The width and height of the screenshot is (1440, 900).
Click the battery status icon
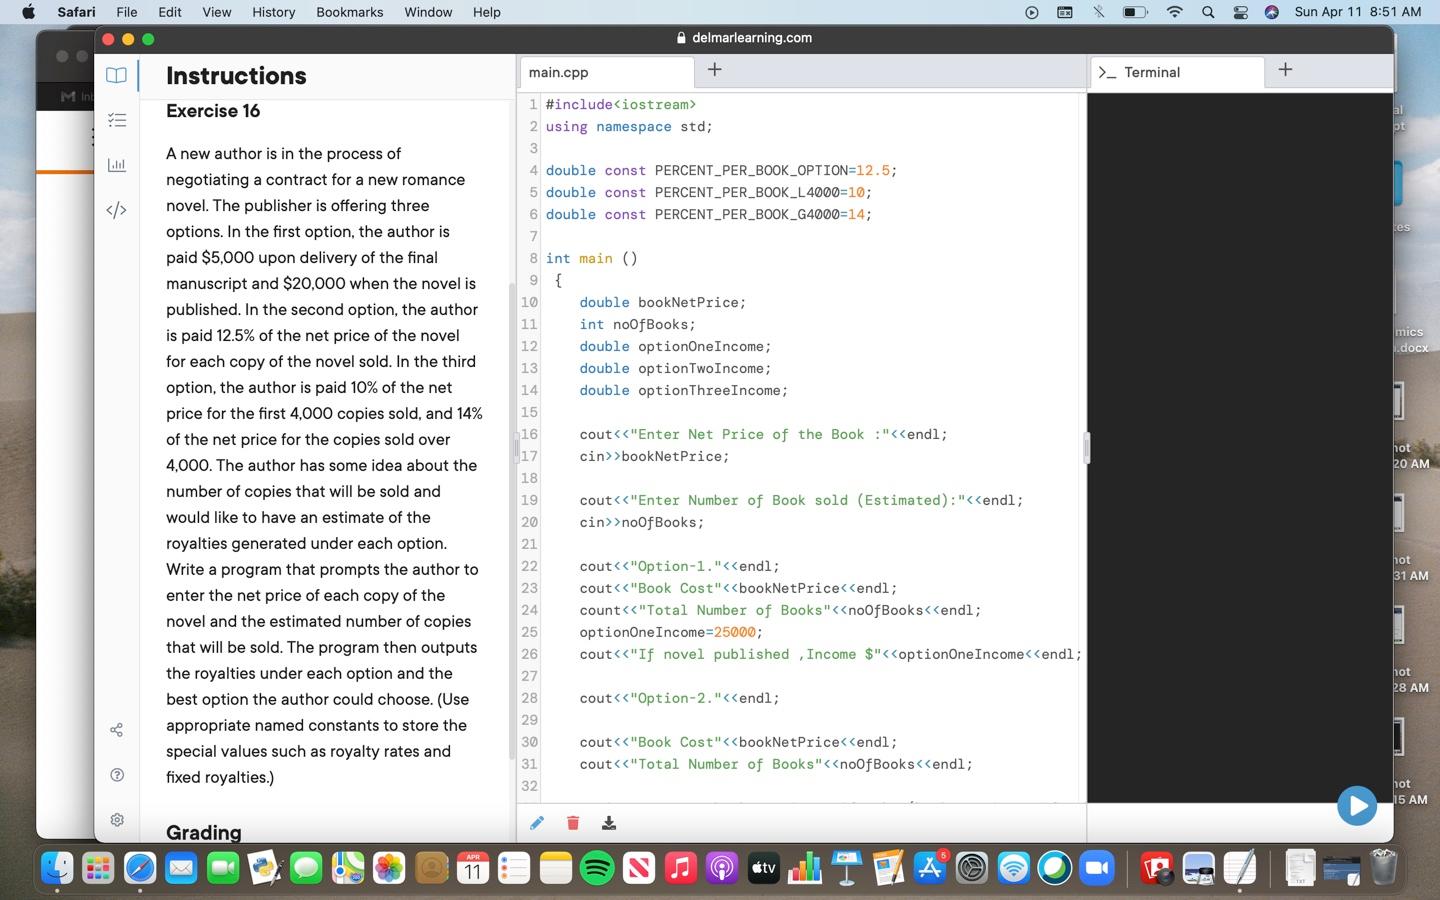(x=1135, y=12)
